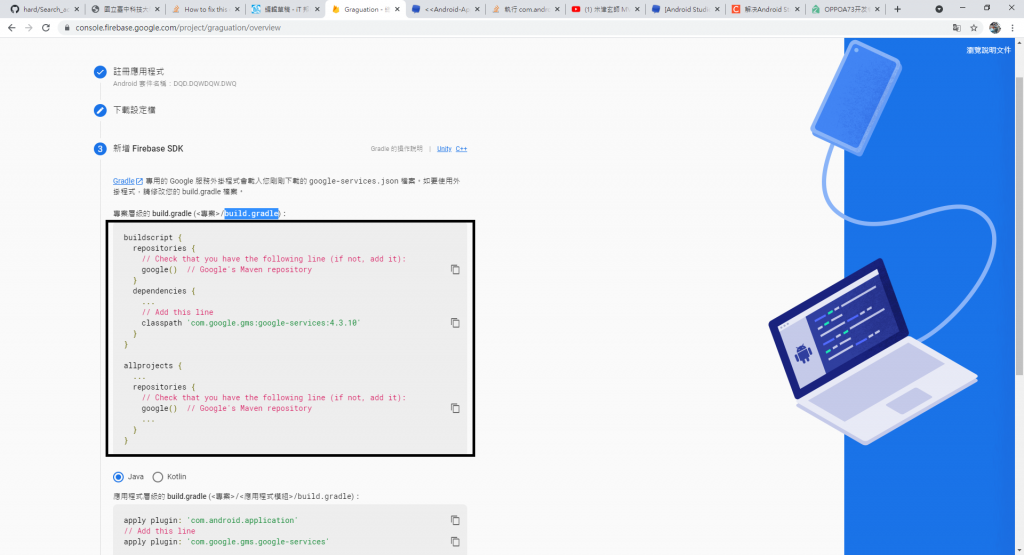Reload the Firebase console page
The height and width of the screenshot is (555, 1024).
pyautogui.click(x=46, y=27)
